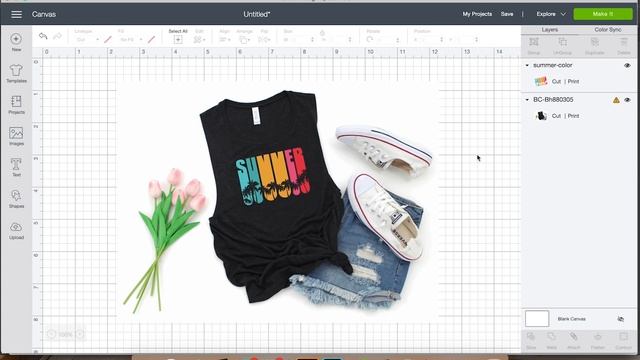Click the zoom-out button on canvas

pos(51,334)
